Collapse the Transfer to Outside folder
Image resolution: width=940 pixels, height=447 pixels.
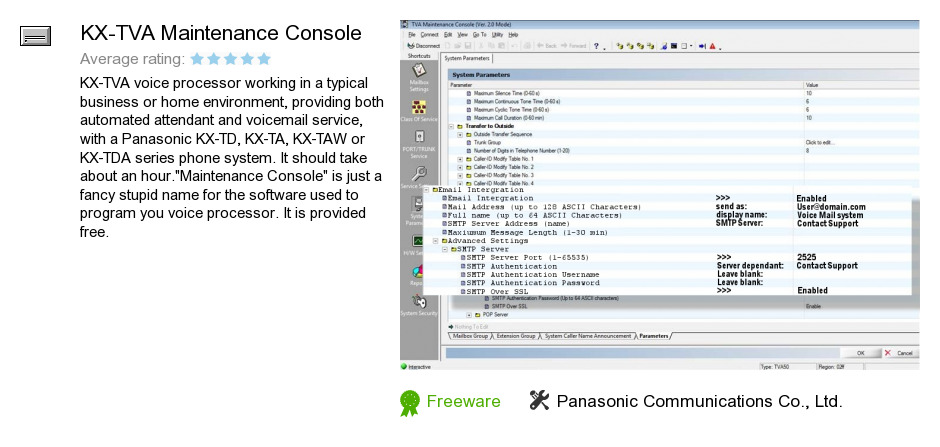click(x=451, y=126)
